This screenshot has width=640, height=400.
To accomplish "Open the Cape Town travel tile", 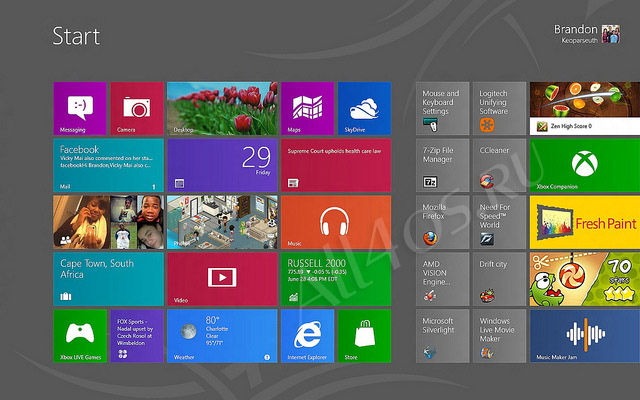I will point(109,279).
